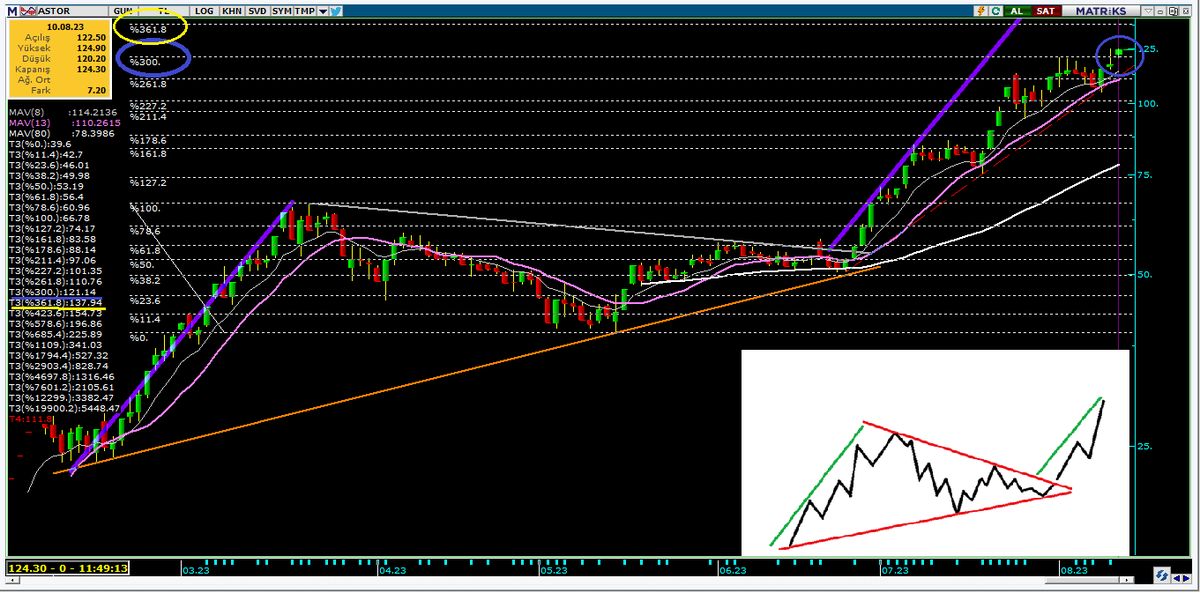Open the window menu triangle dropdown
Screen dimensions: 1200x593
click(x=1148, y=11)
